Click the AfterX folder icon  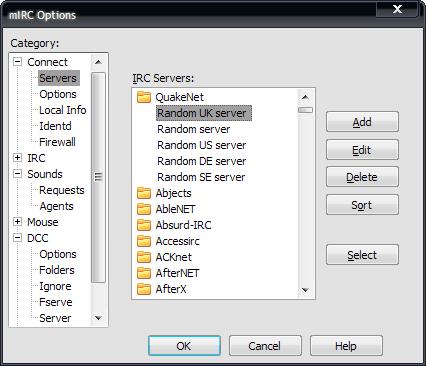[x=144, y=289]
